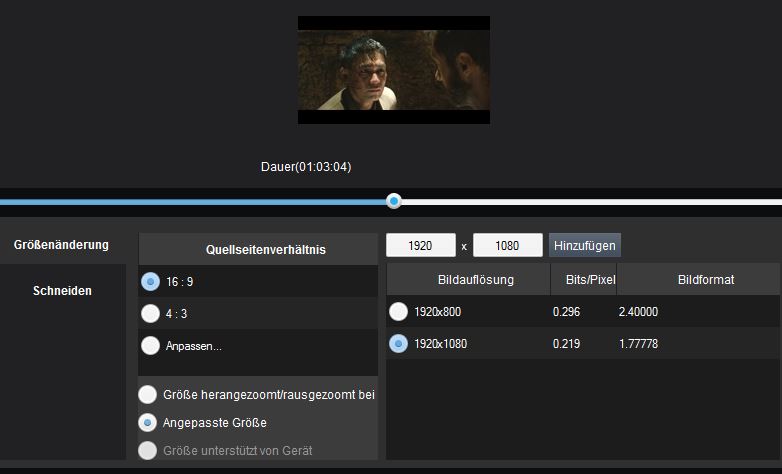The width and height of the screenshot is (782, 474).
Task: Open the Größenänderung tab
Action: coord(63,245)
